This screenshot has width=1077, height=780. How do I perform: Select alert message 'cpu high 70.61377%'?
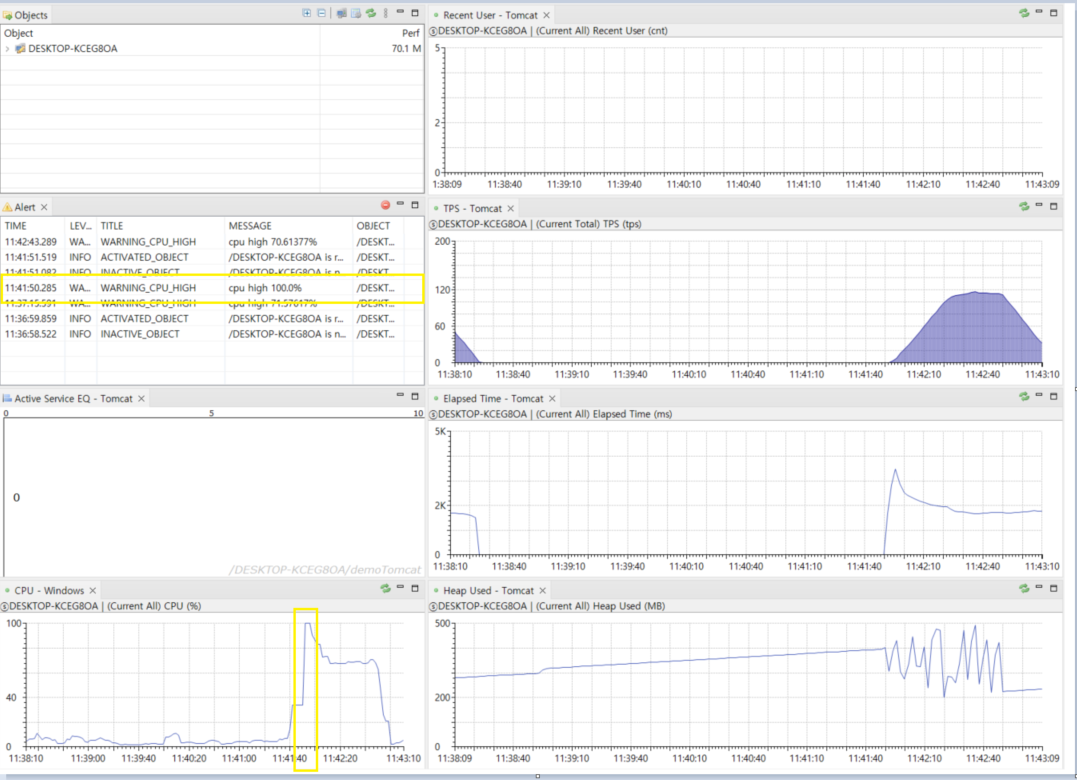(x=273, y=242)
